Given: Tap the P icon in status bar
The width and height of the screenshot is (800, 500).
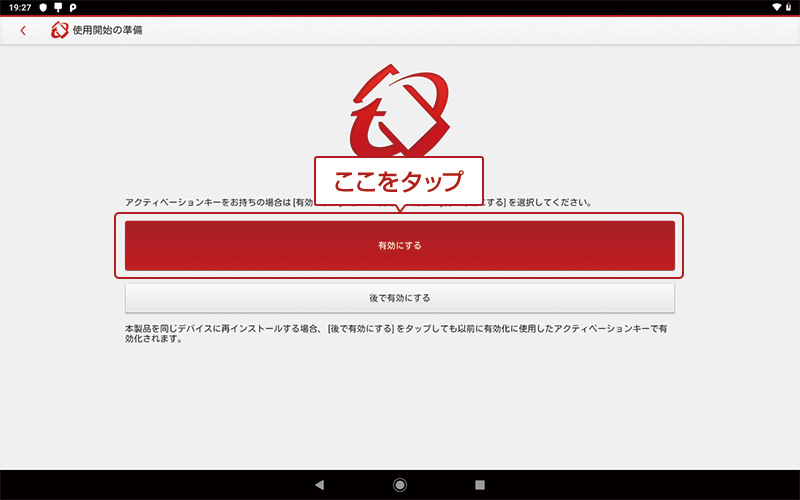Looking at the screenshot, I should click(x=73, y=8).
